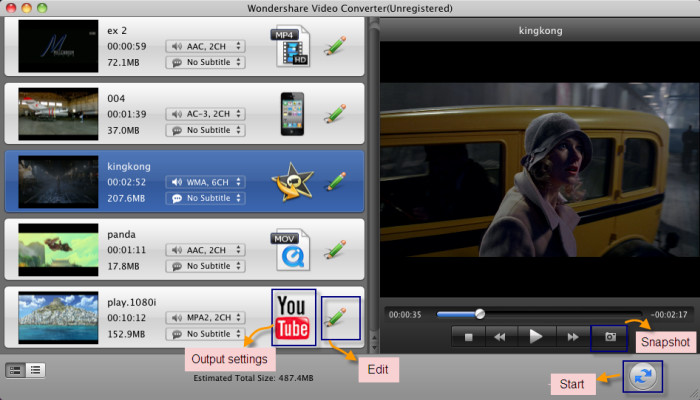Screen dimensions: 700x400
Task: Select the file name text 'panda'
Action: [121, 234]
